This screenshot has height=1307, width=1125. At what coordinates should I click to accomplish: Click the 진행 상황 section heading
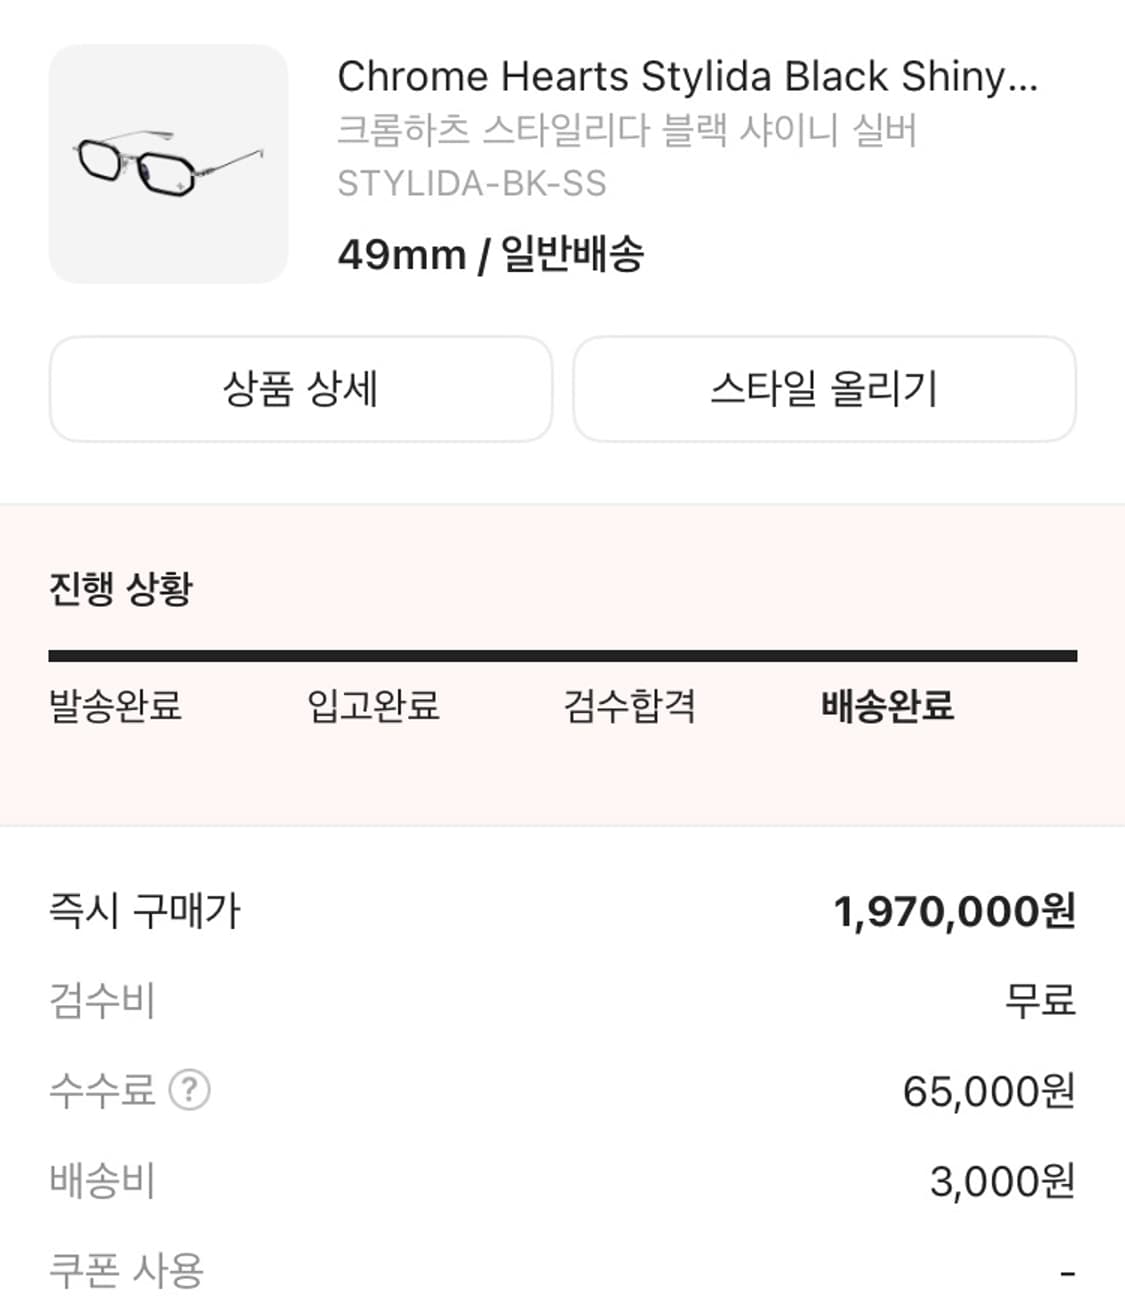tap(121, 588)
